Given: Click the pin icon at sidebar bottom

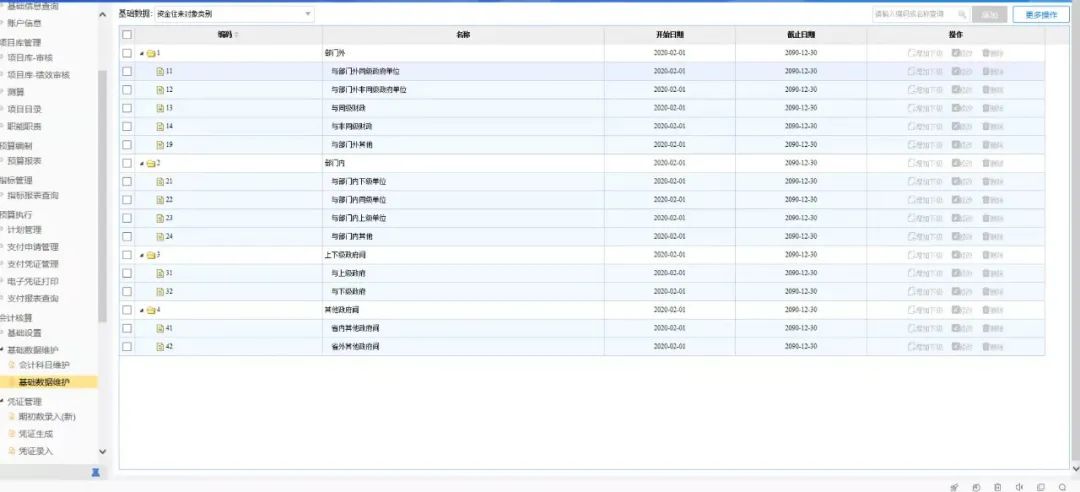Looking at the screenshot, I should click(96, 471).
